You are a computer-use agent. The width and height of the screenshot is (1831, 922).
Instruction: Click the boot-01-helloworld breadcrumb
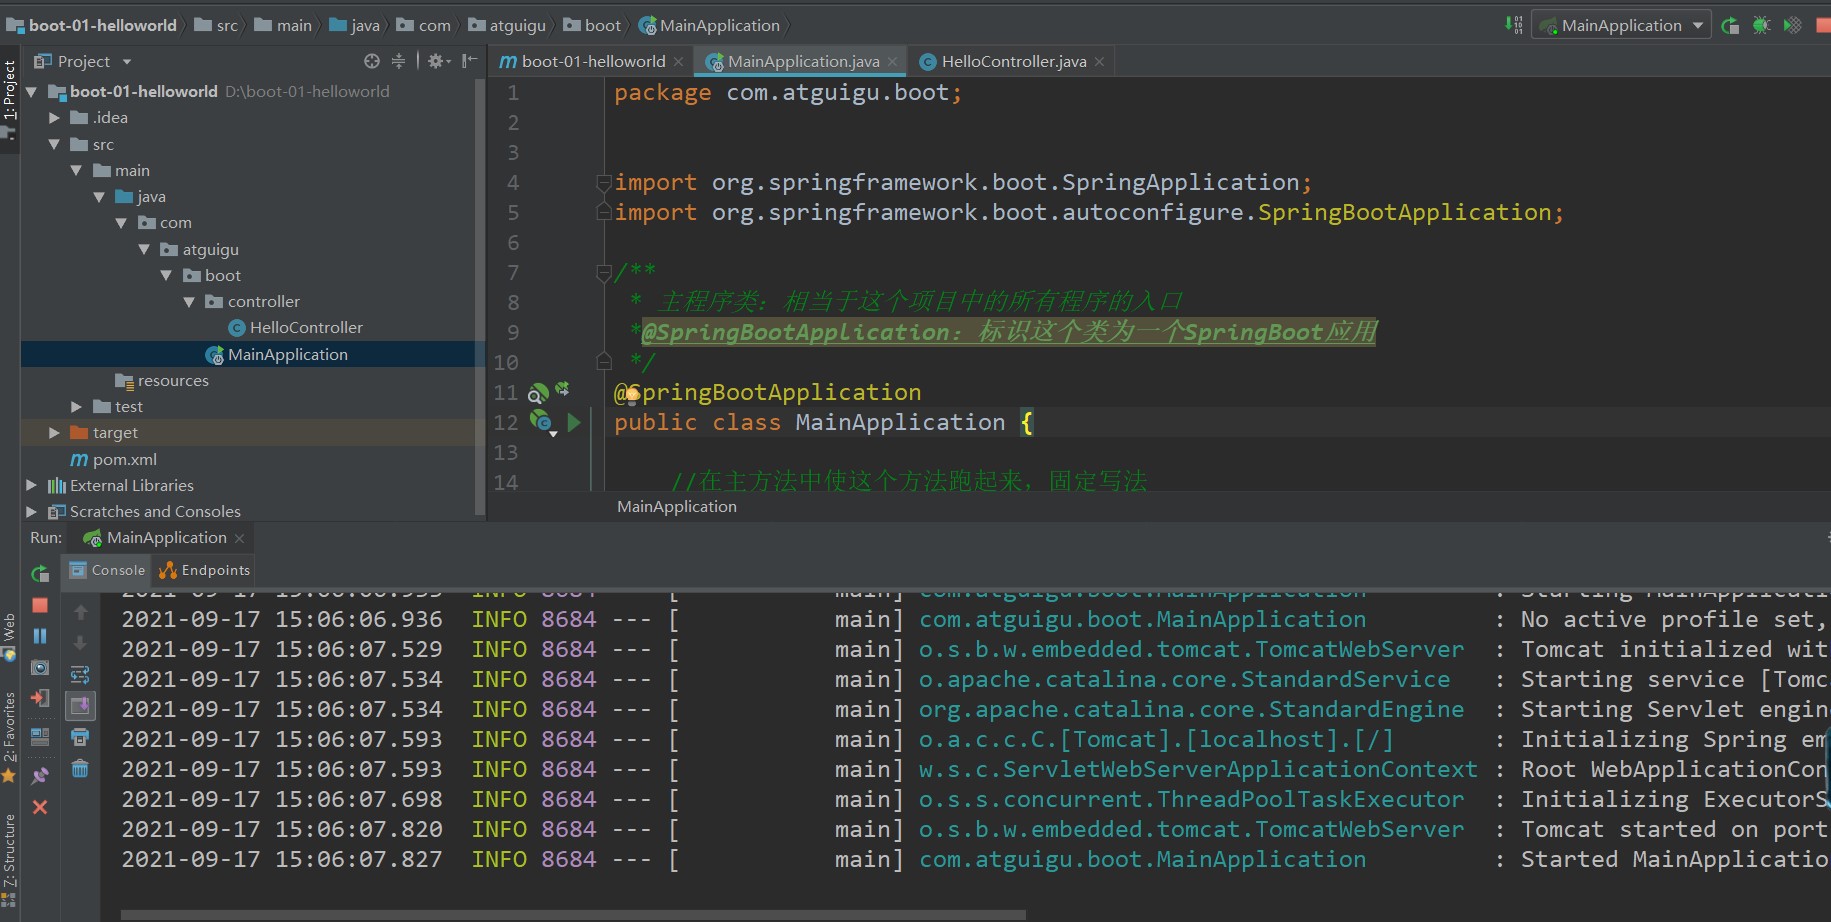92,25
